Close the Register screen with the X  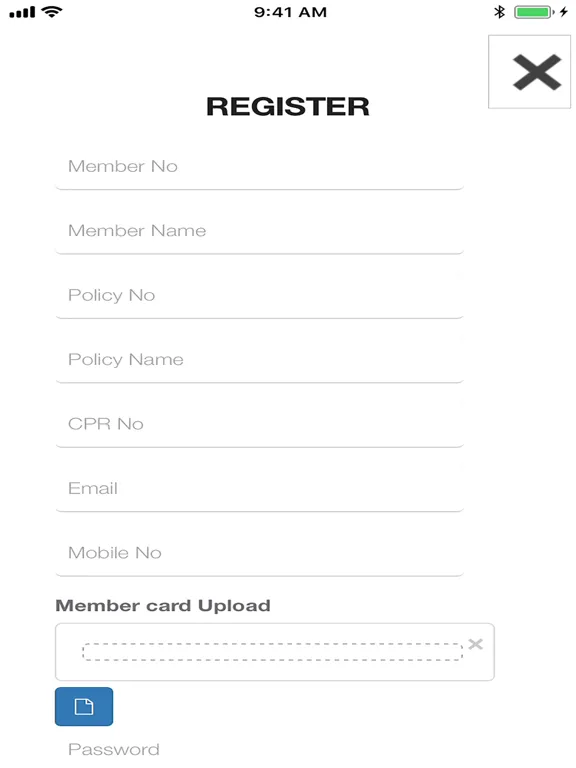(x=529, y=72)
